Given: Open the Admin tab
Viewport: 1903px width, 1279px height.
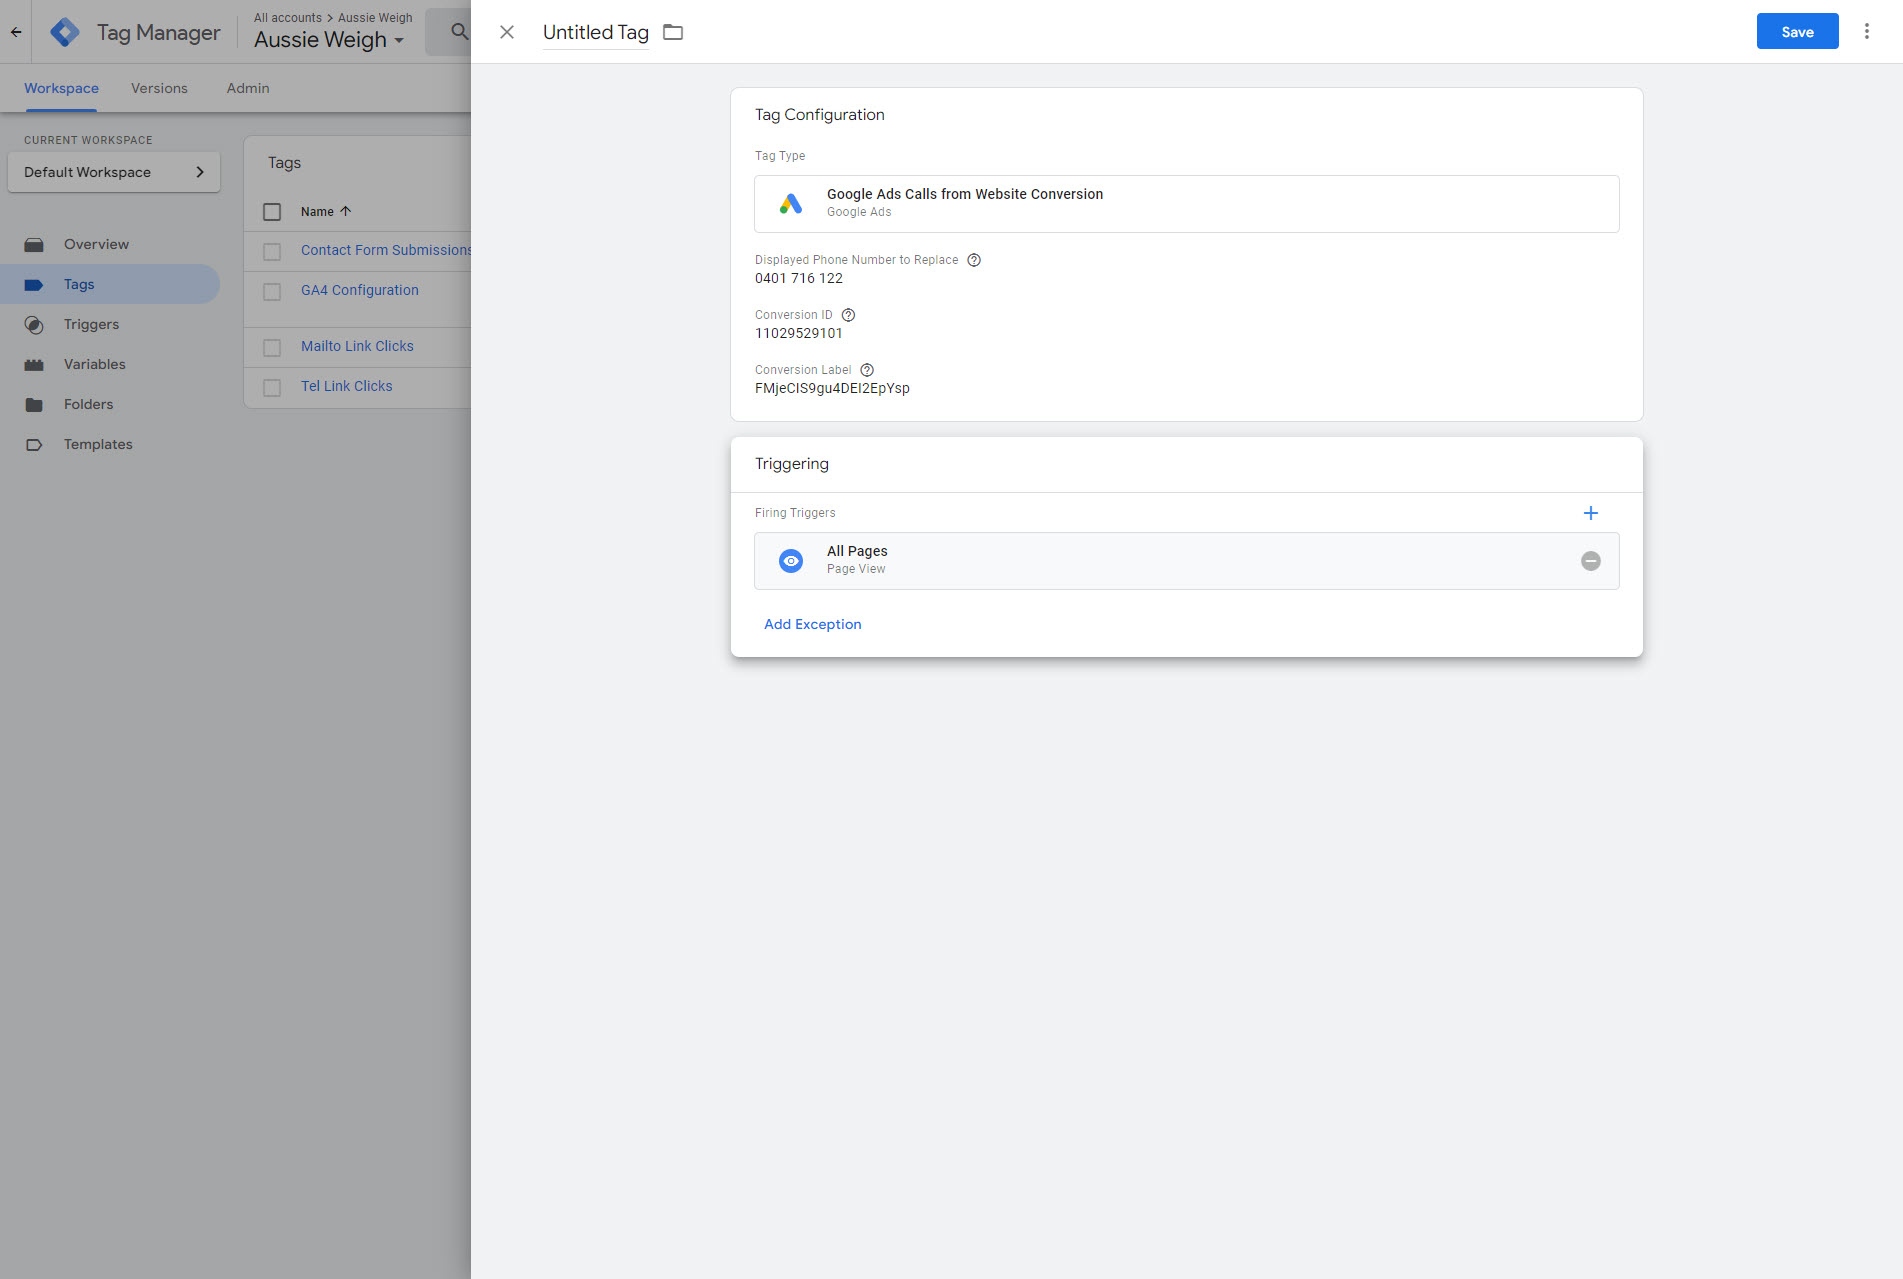Looking at the screenshot, I should click(247, 88).
